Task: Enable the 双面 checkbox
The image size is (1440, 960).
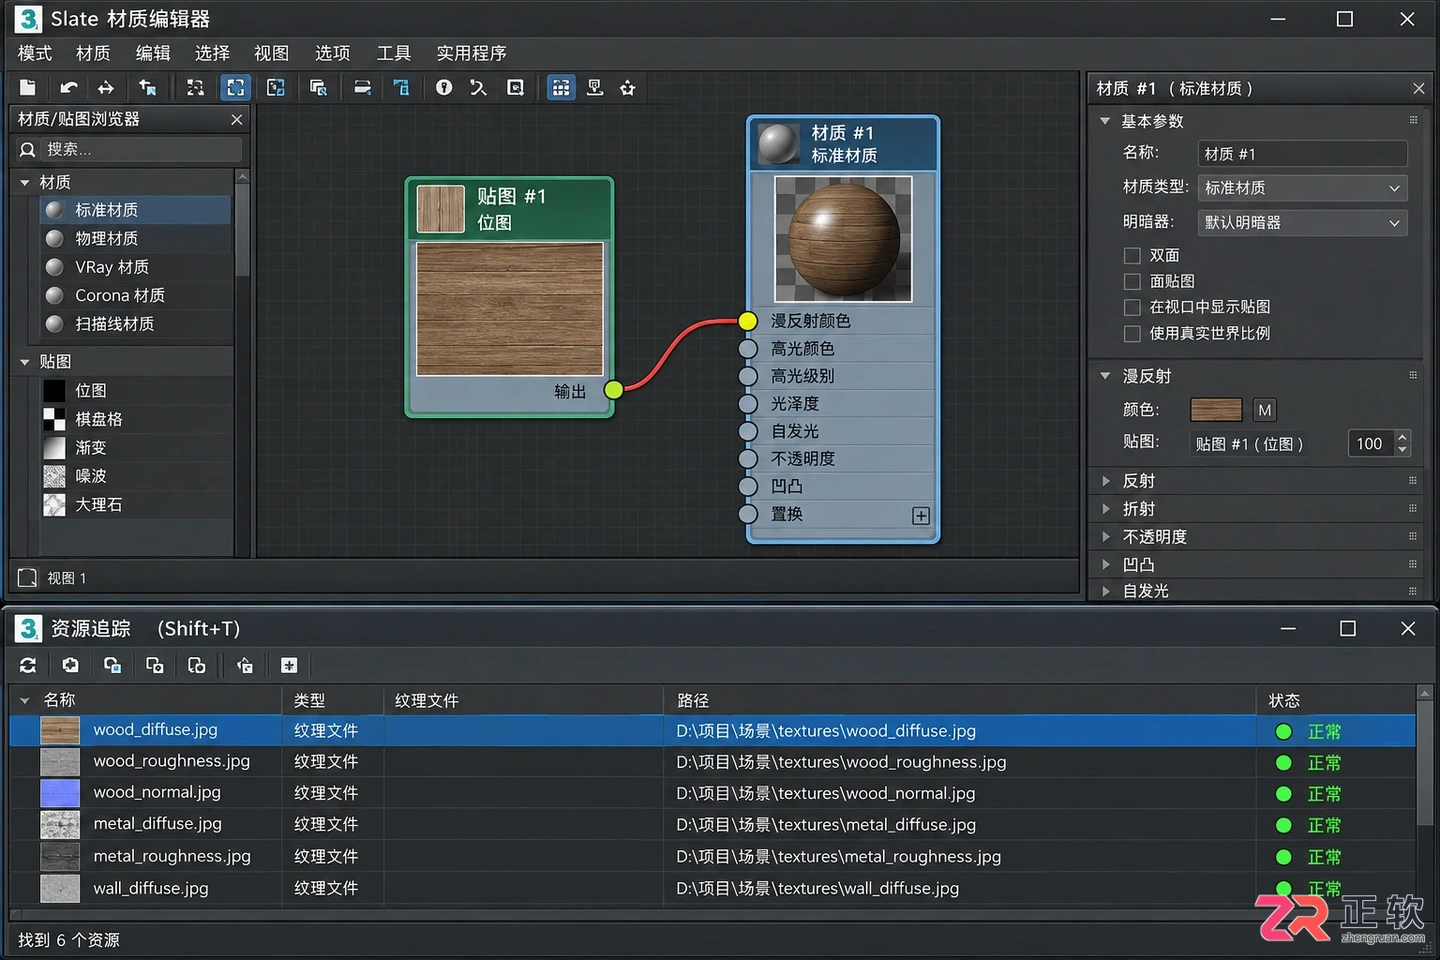Action: (1132, 255)
